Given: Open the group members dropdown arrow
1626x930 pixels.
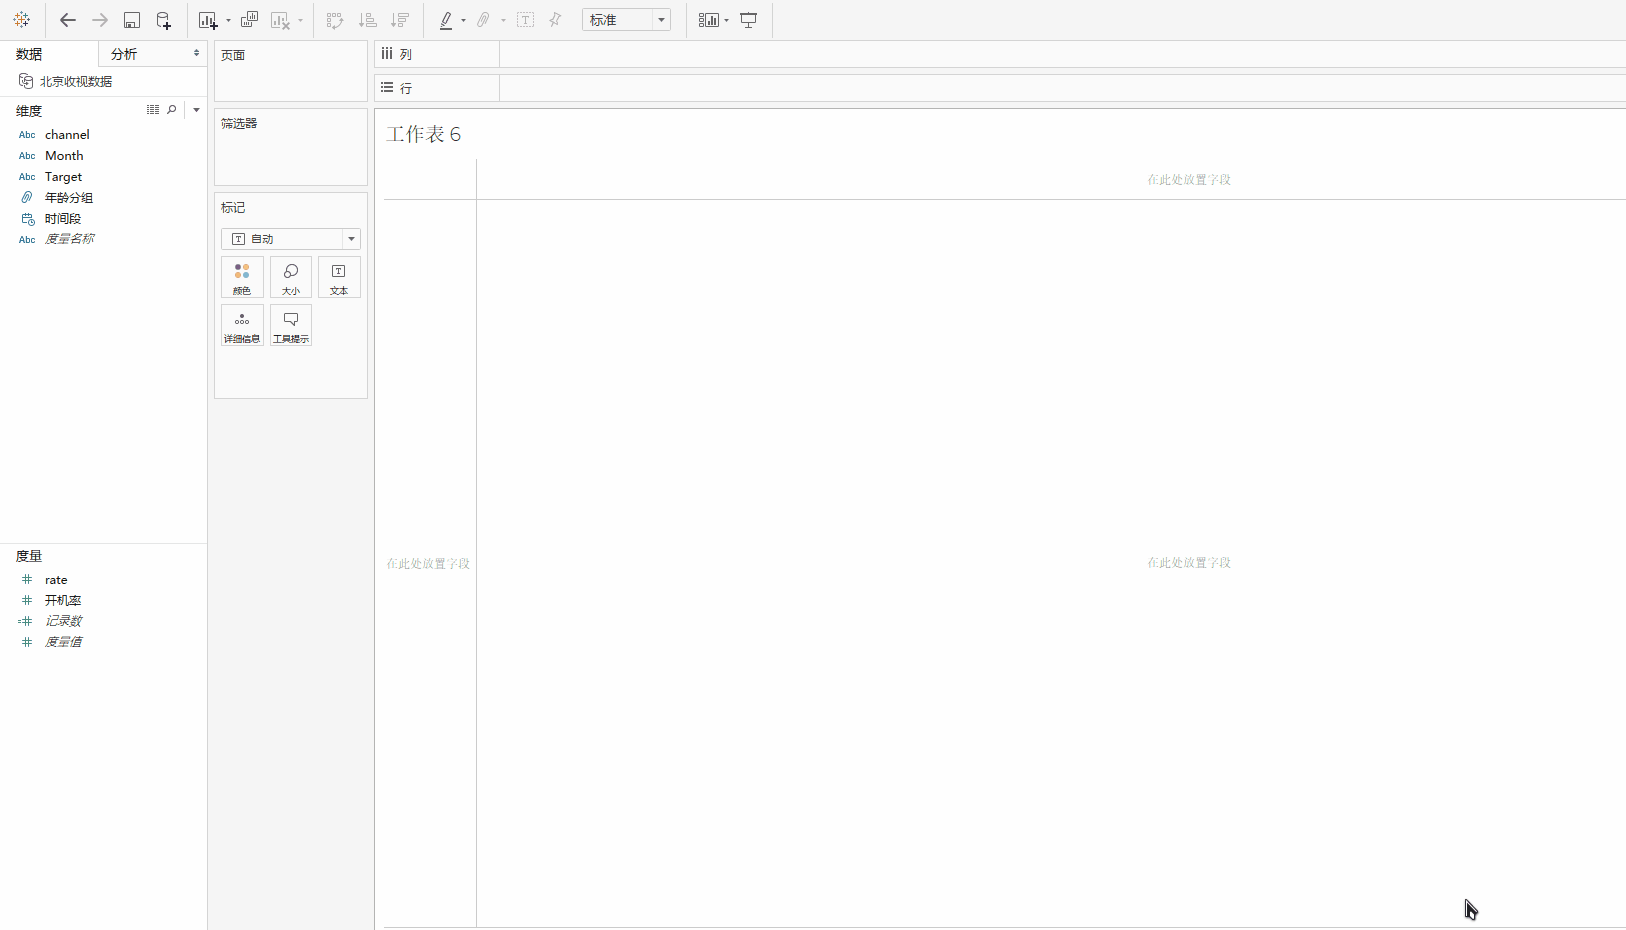Looking at the screenshot, I should 502,20.
